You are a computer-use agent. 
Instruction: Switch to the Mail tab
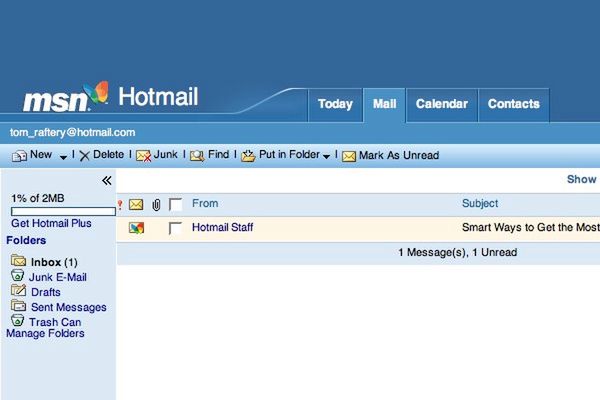(x=384, y=104)
